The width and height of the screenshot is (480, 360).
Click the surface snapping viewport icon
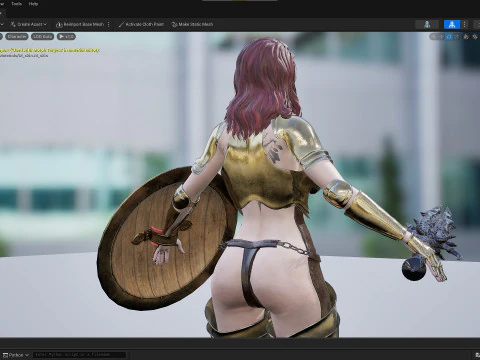click(466, 37)
